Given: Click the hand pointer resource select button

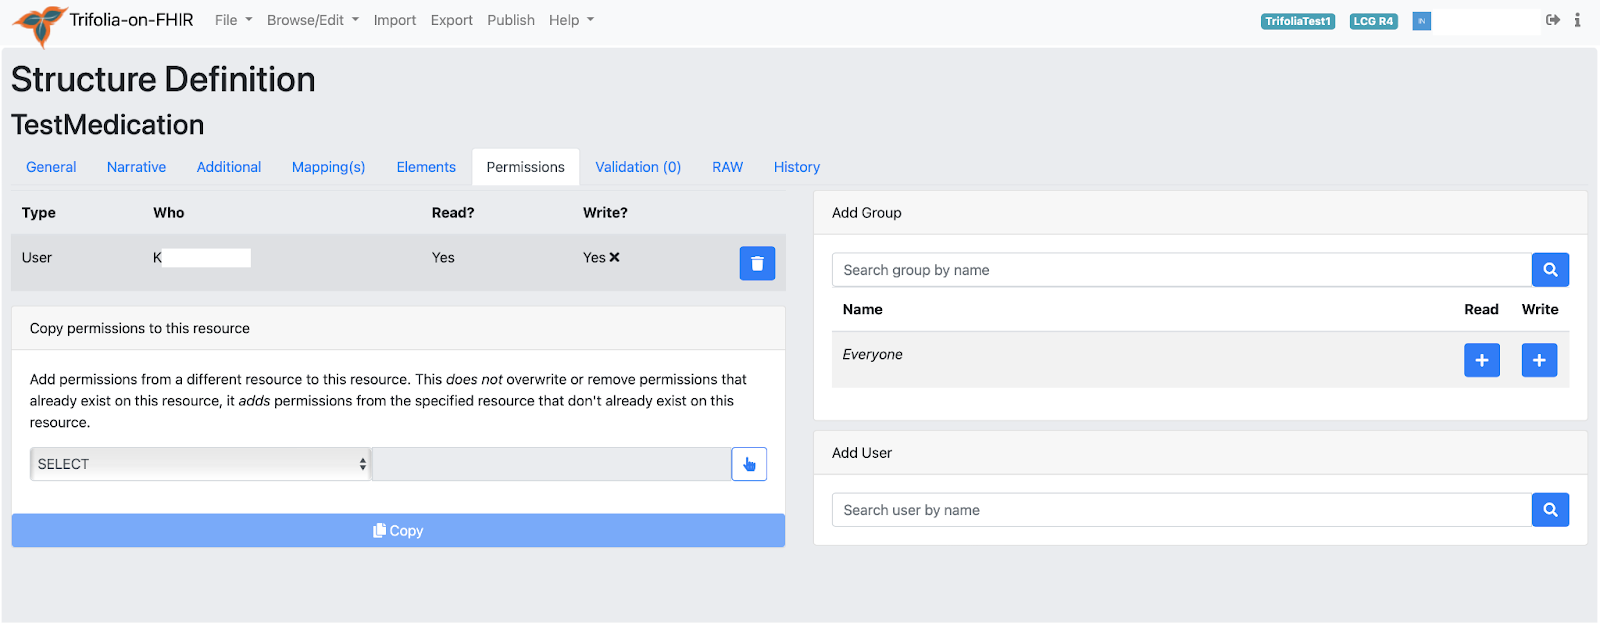Looking at the screenshot, I should tap(749, 464).
